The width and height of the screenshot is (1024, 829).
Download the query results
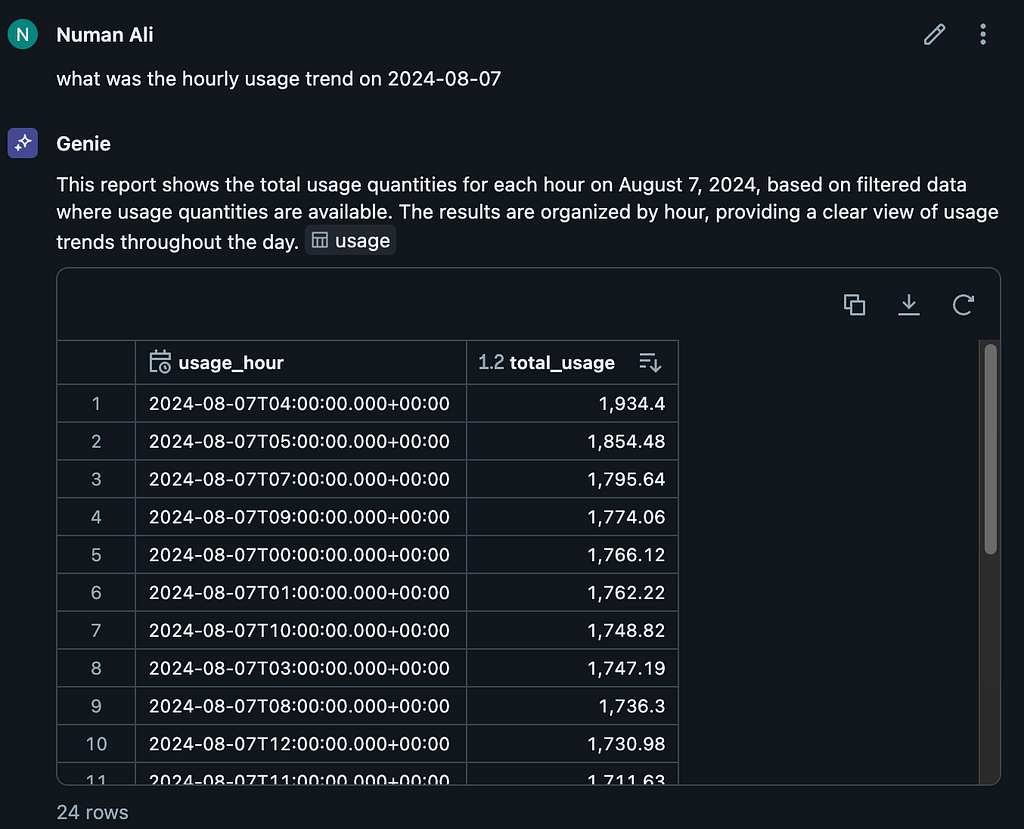coord(908,305)
